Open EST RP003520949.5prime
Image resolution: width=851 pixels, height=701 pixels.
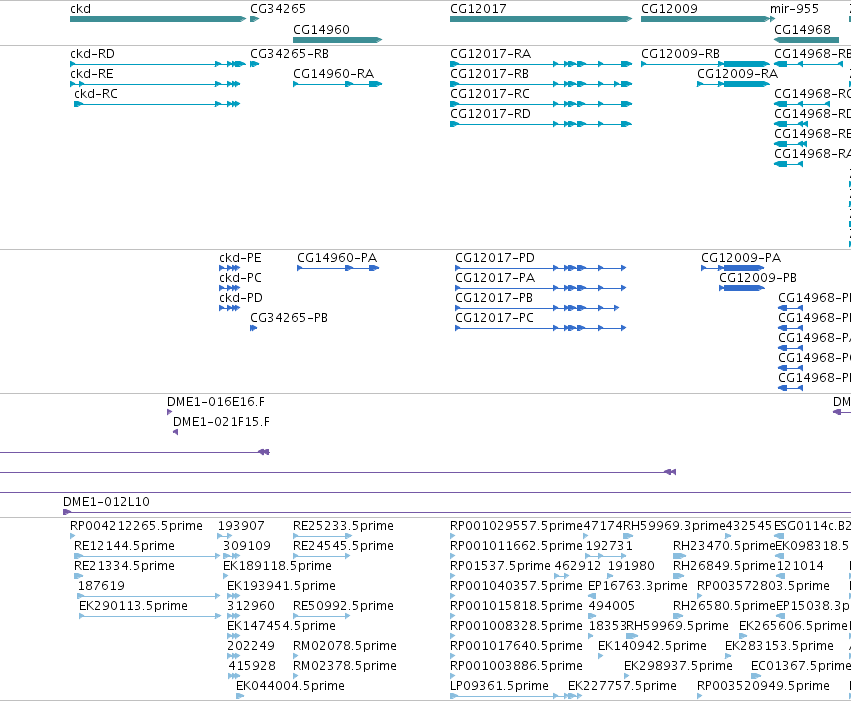click(763, 686)
